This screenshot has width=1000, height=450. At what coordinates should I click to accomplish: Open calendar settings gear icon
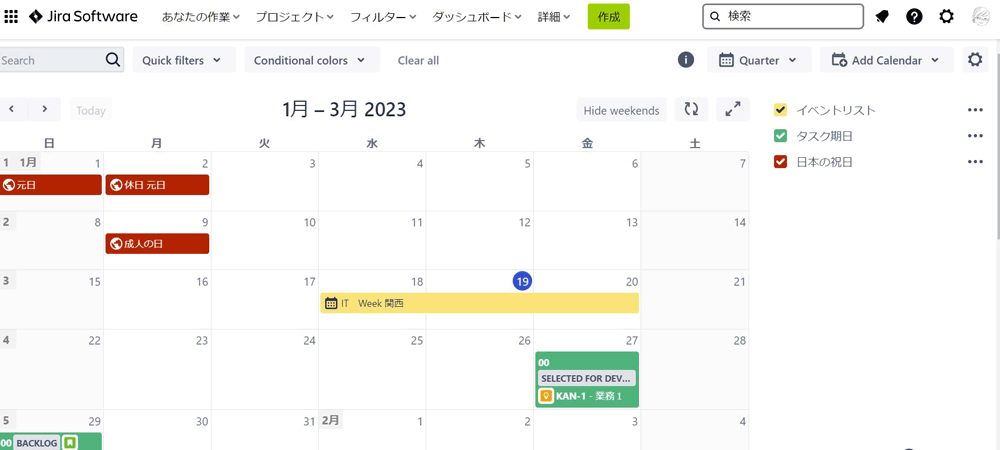point(976,60)
